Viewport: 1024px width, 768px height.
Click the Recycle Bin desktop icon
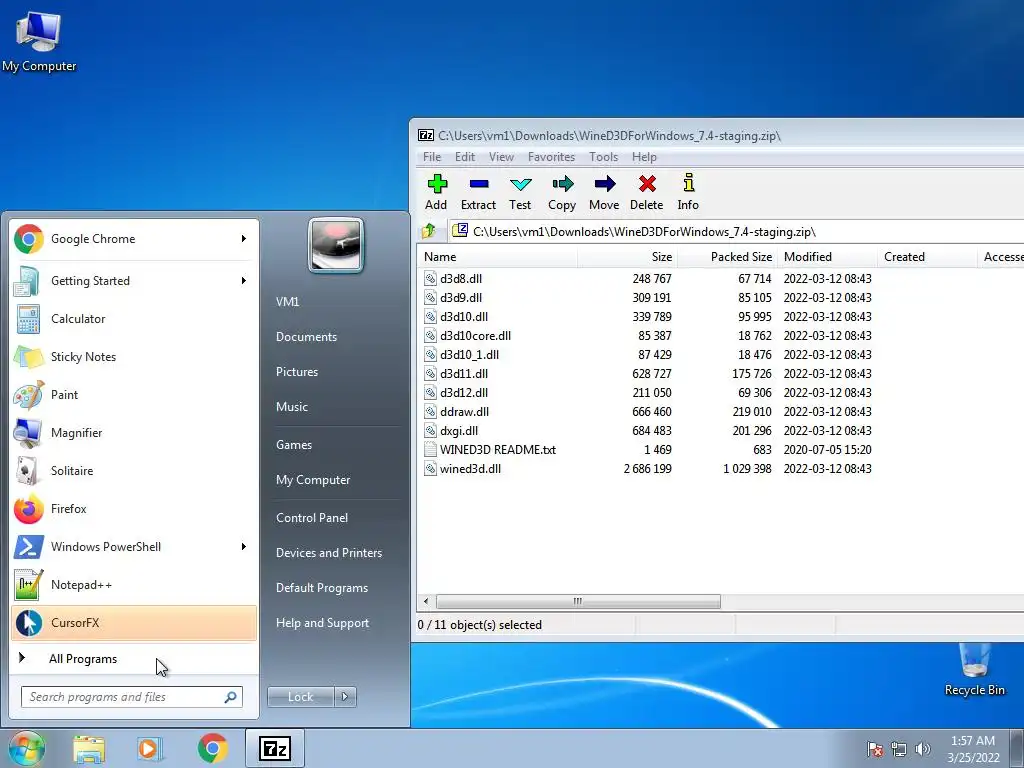974,671
